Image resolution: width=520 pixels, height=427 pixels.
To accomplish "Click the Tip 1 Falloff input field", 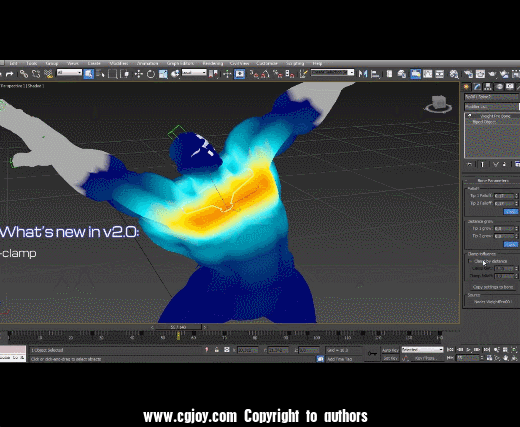I will (505, 196).
